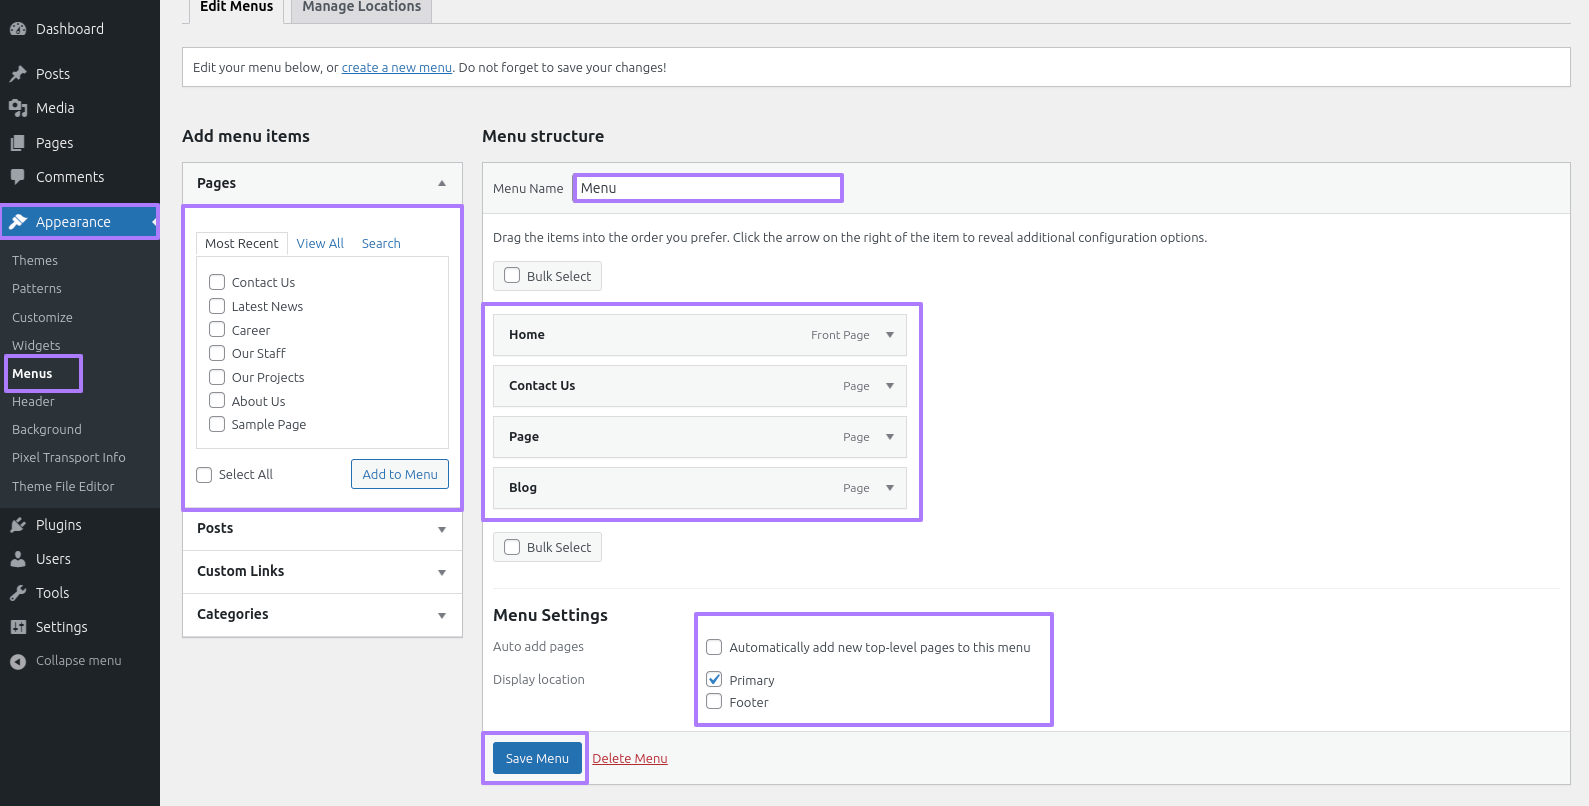Image resolution: width=1589 pixels, height=806 pixels.
Task: Click the Comments bubble icon
Action: (18, 177)
